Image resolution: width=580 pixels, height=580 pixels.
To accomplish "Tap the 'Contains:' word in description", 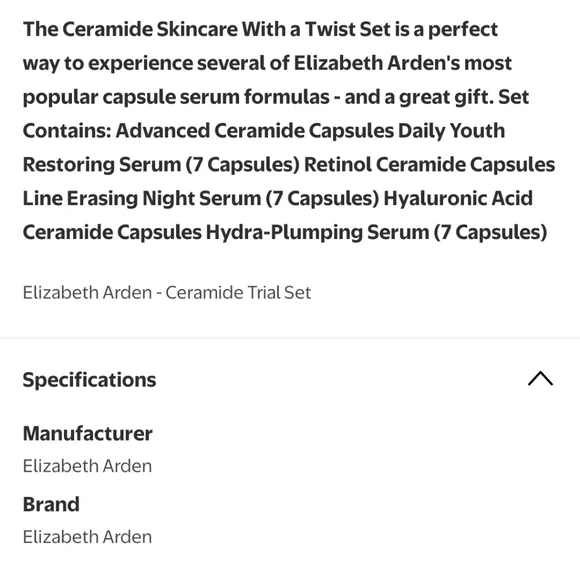I will click(67, 131).
